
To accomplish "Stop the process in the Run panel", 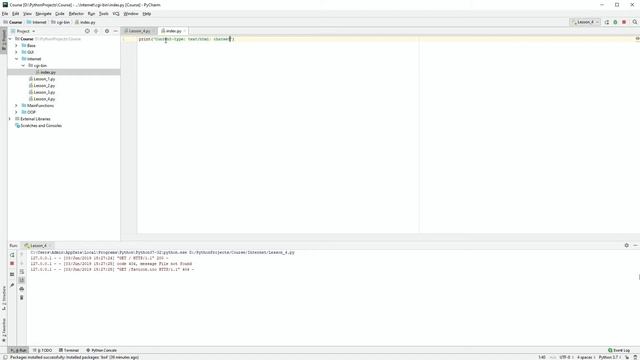I will click(x=12, y=264).
